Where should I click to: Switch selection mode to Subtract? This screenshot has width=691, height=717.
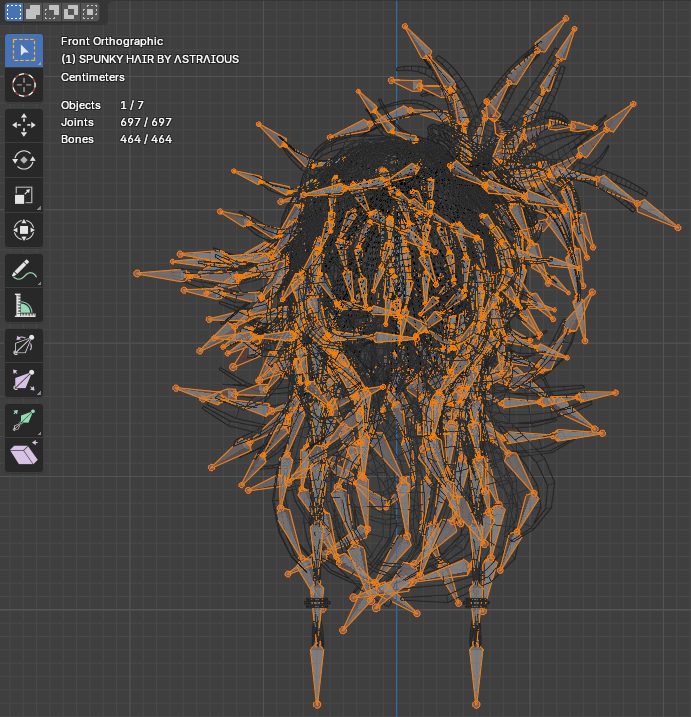(52, 12)
